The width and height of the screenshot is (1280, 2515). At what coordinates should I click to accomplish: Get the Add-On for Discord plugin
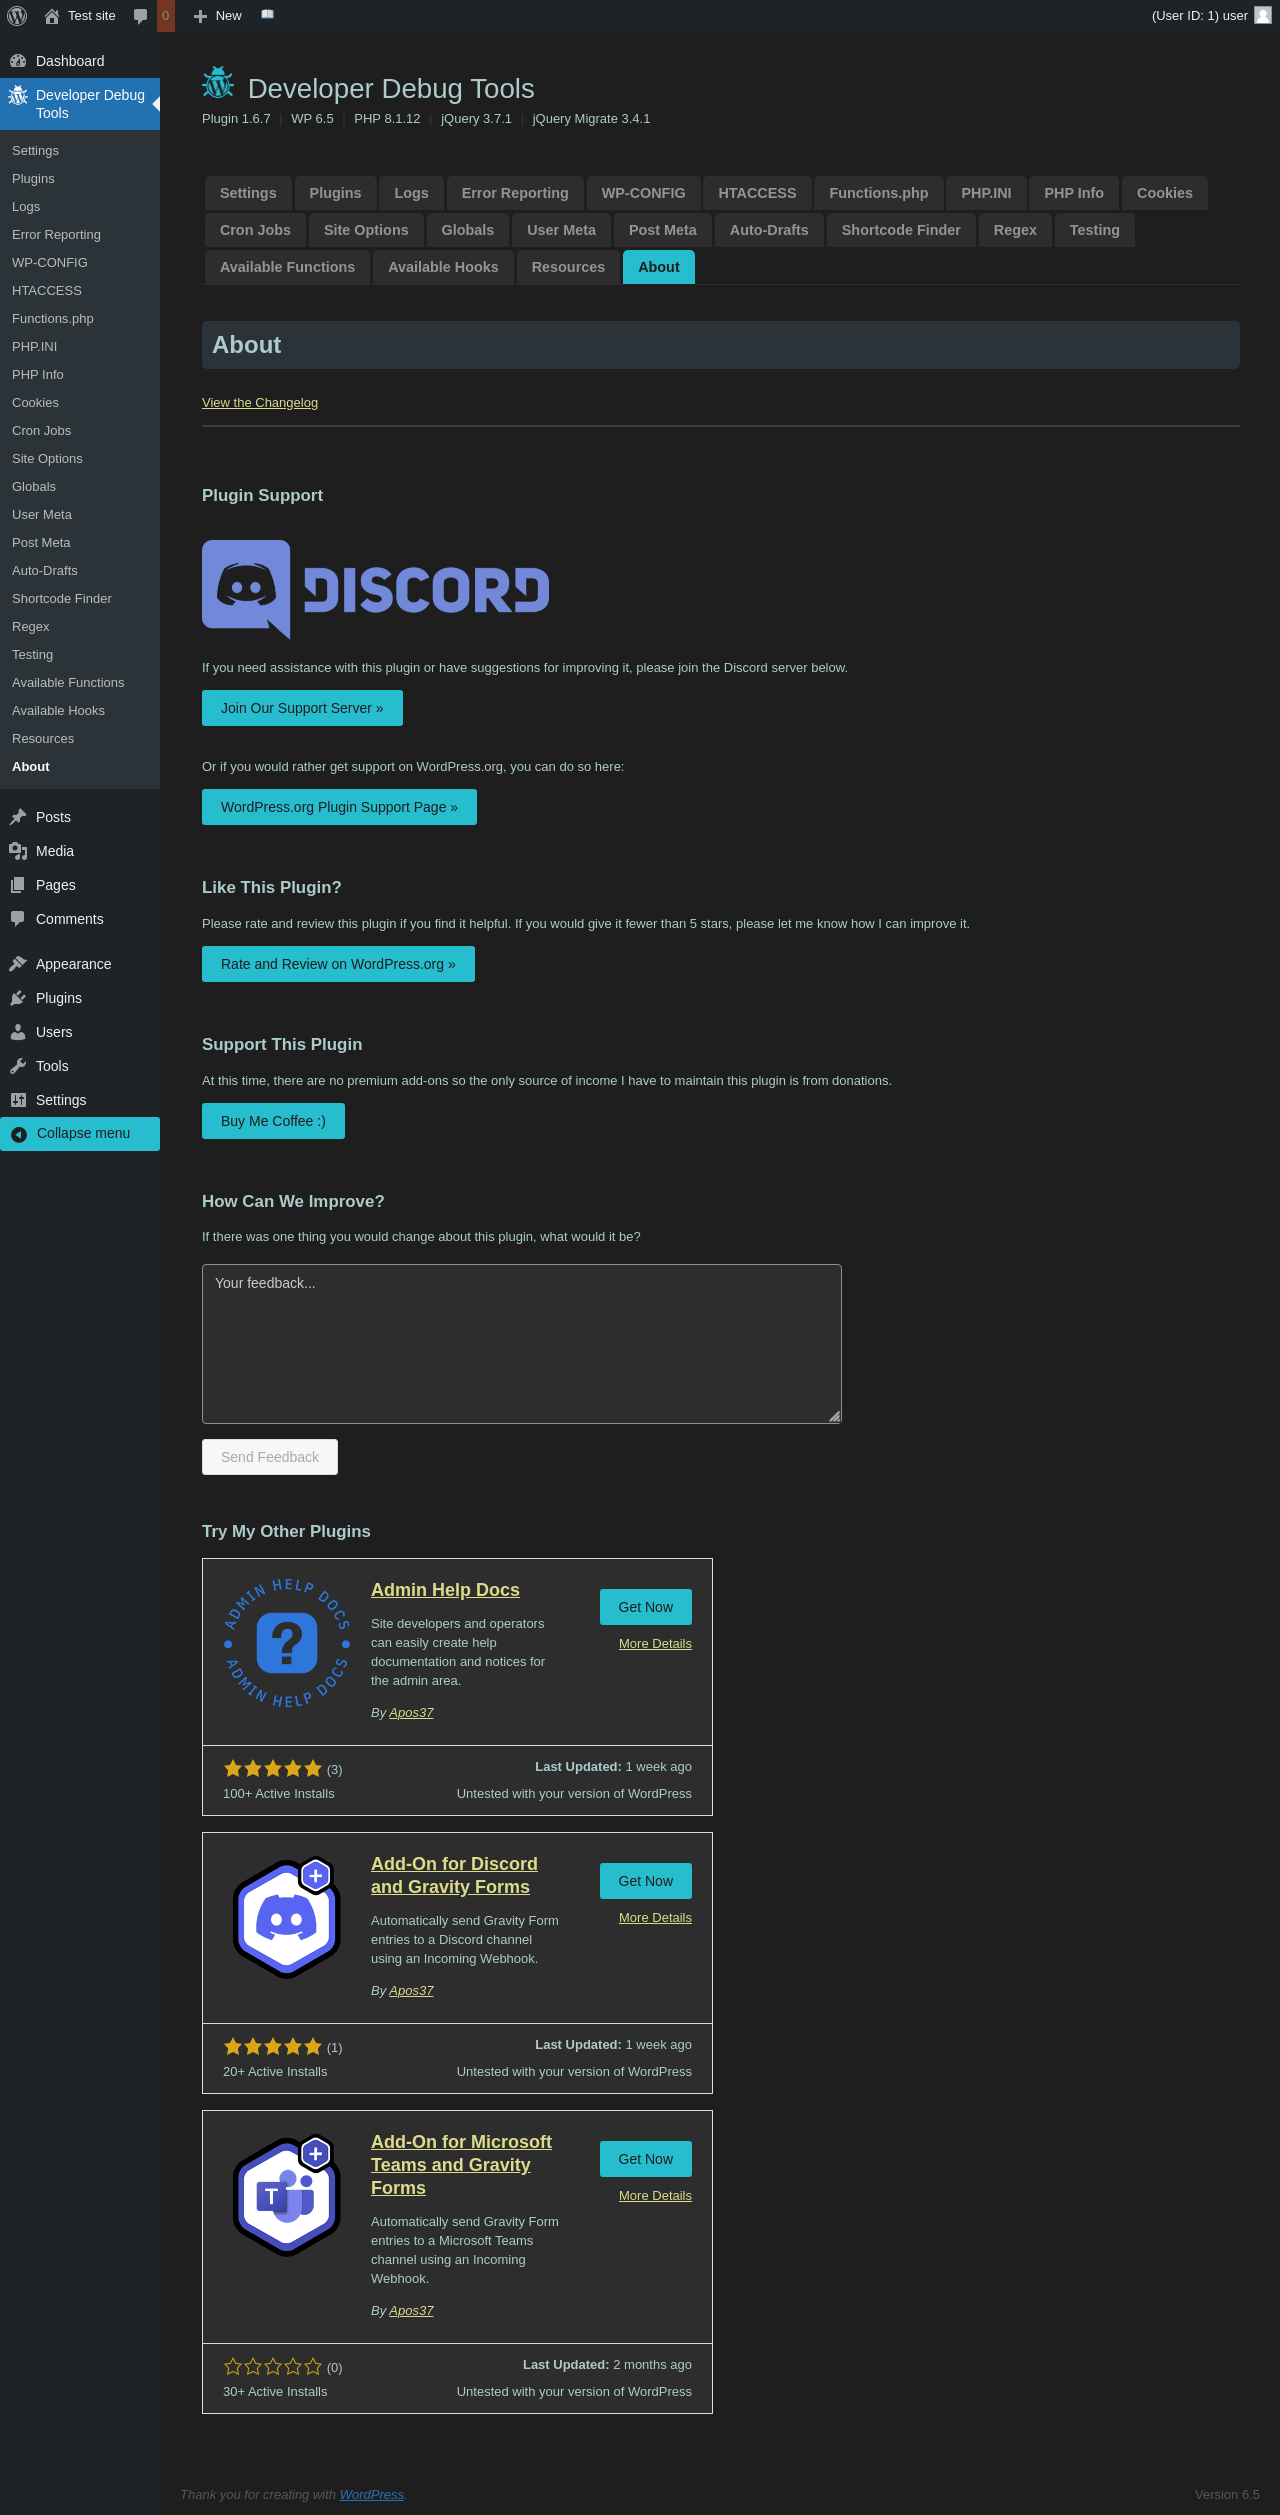click(646, 1881)
